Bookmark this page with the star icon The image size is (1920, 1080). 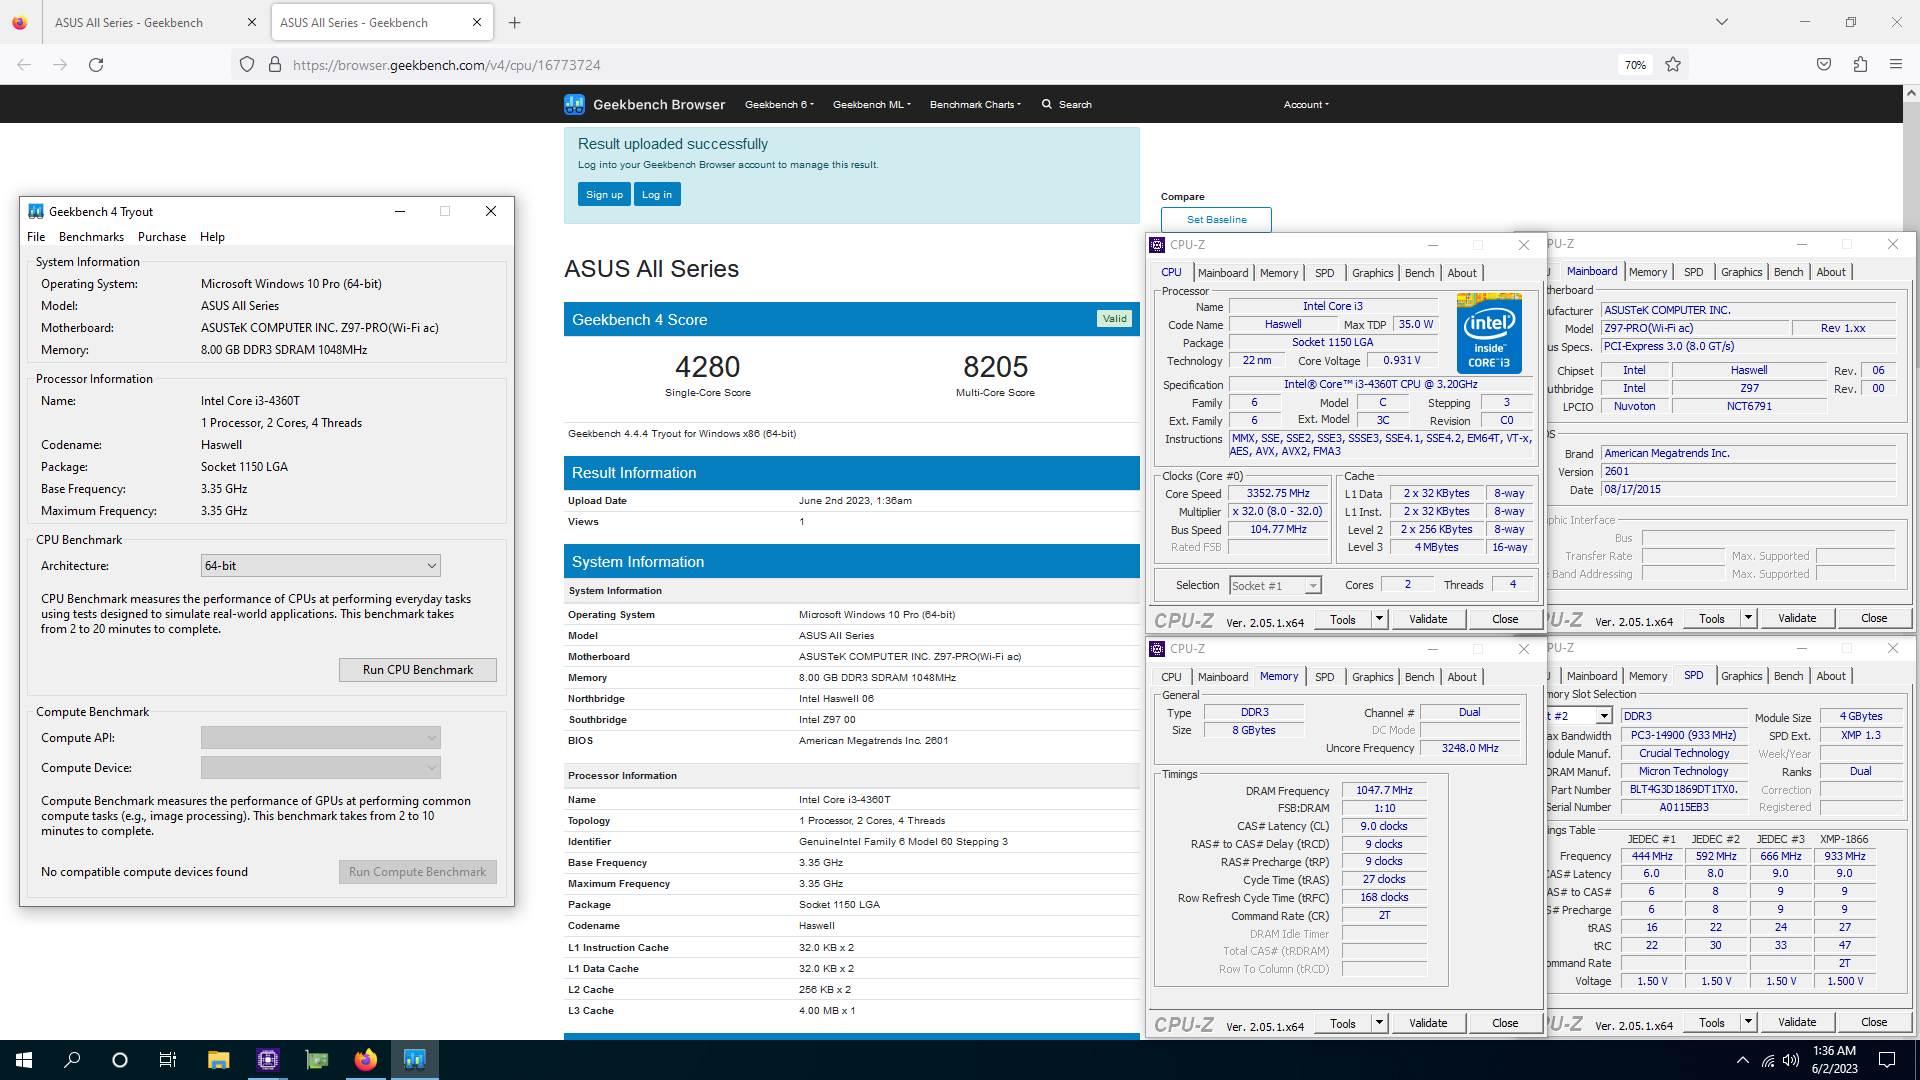click(1673, 65)
